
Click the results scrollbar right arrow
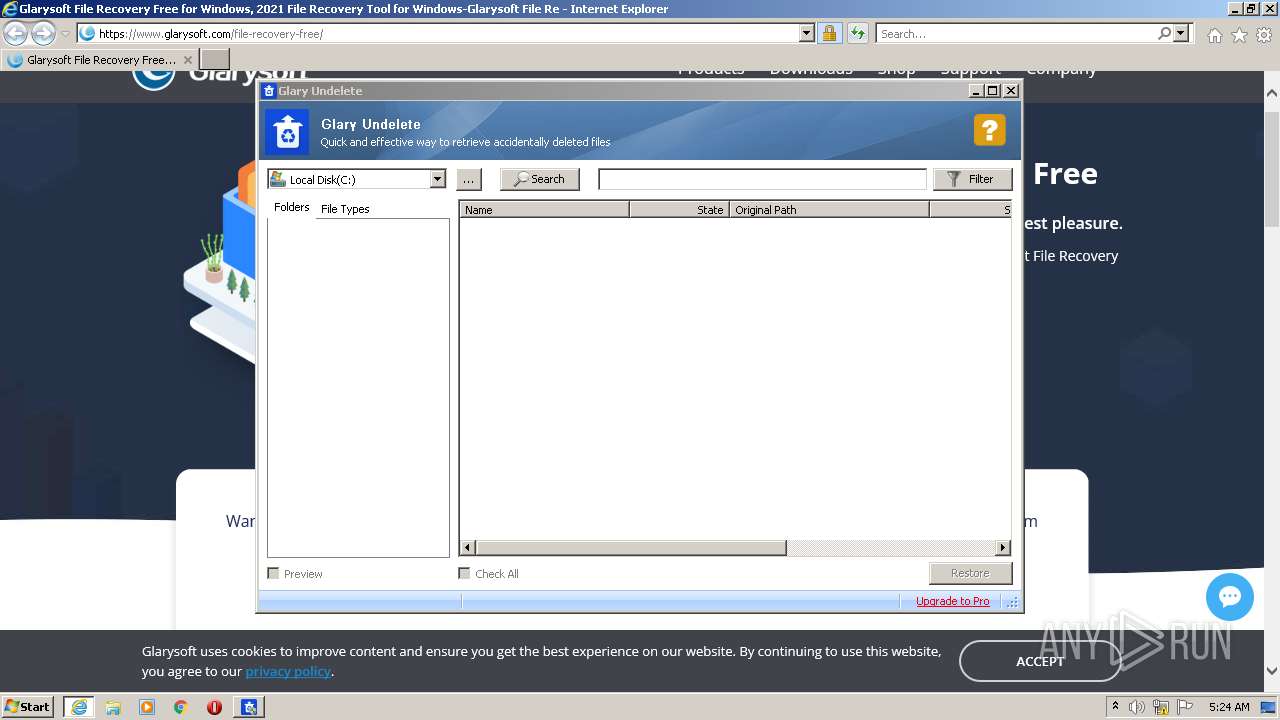[1003, 548]
